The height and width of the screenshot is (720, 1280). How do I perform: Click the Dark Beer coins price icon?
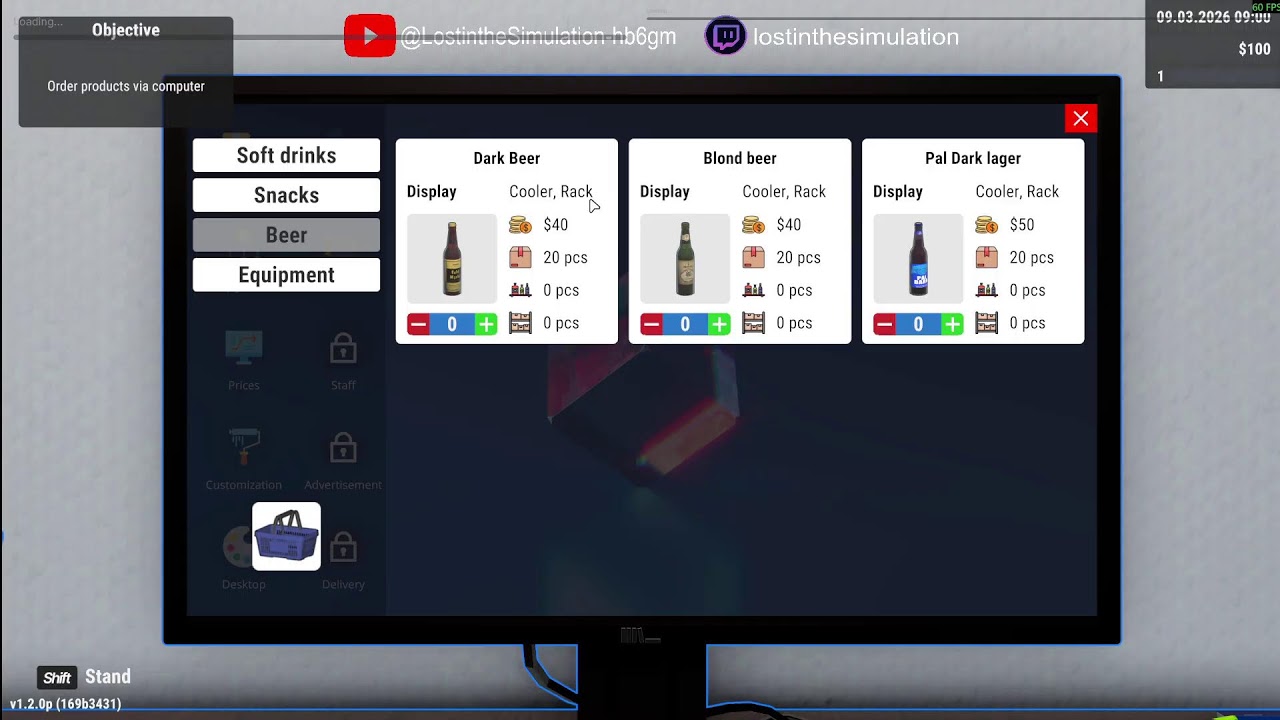pyautogui.click(x=520, y=225)
